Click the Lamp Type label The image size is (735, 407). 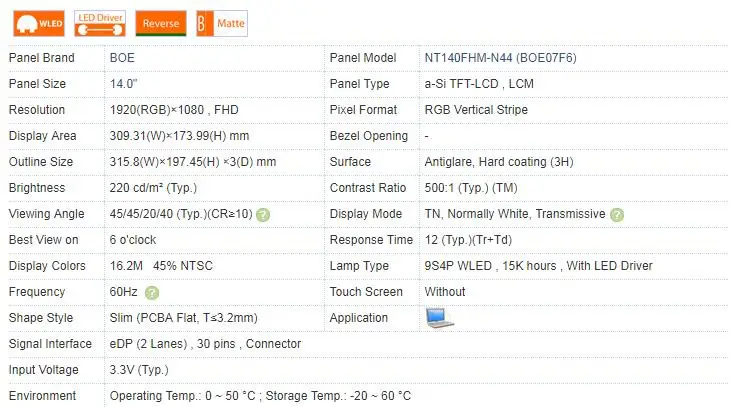359,266
